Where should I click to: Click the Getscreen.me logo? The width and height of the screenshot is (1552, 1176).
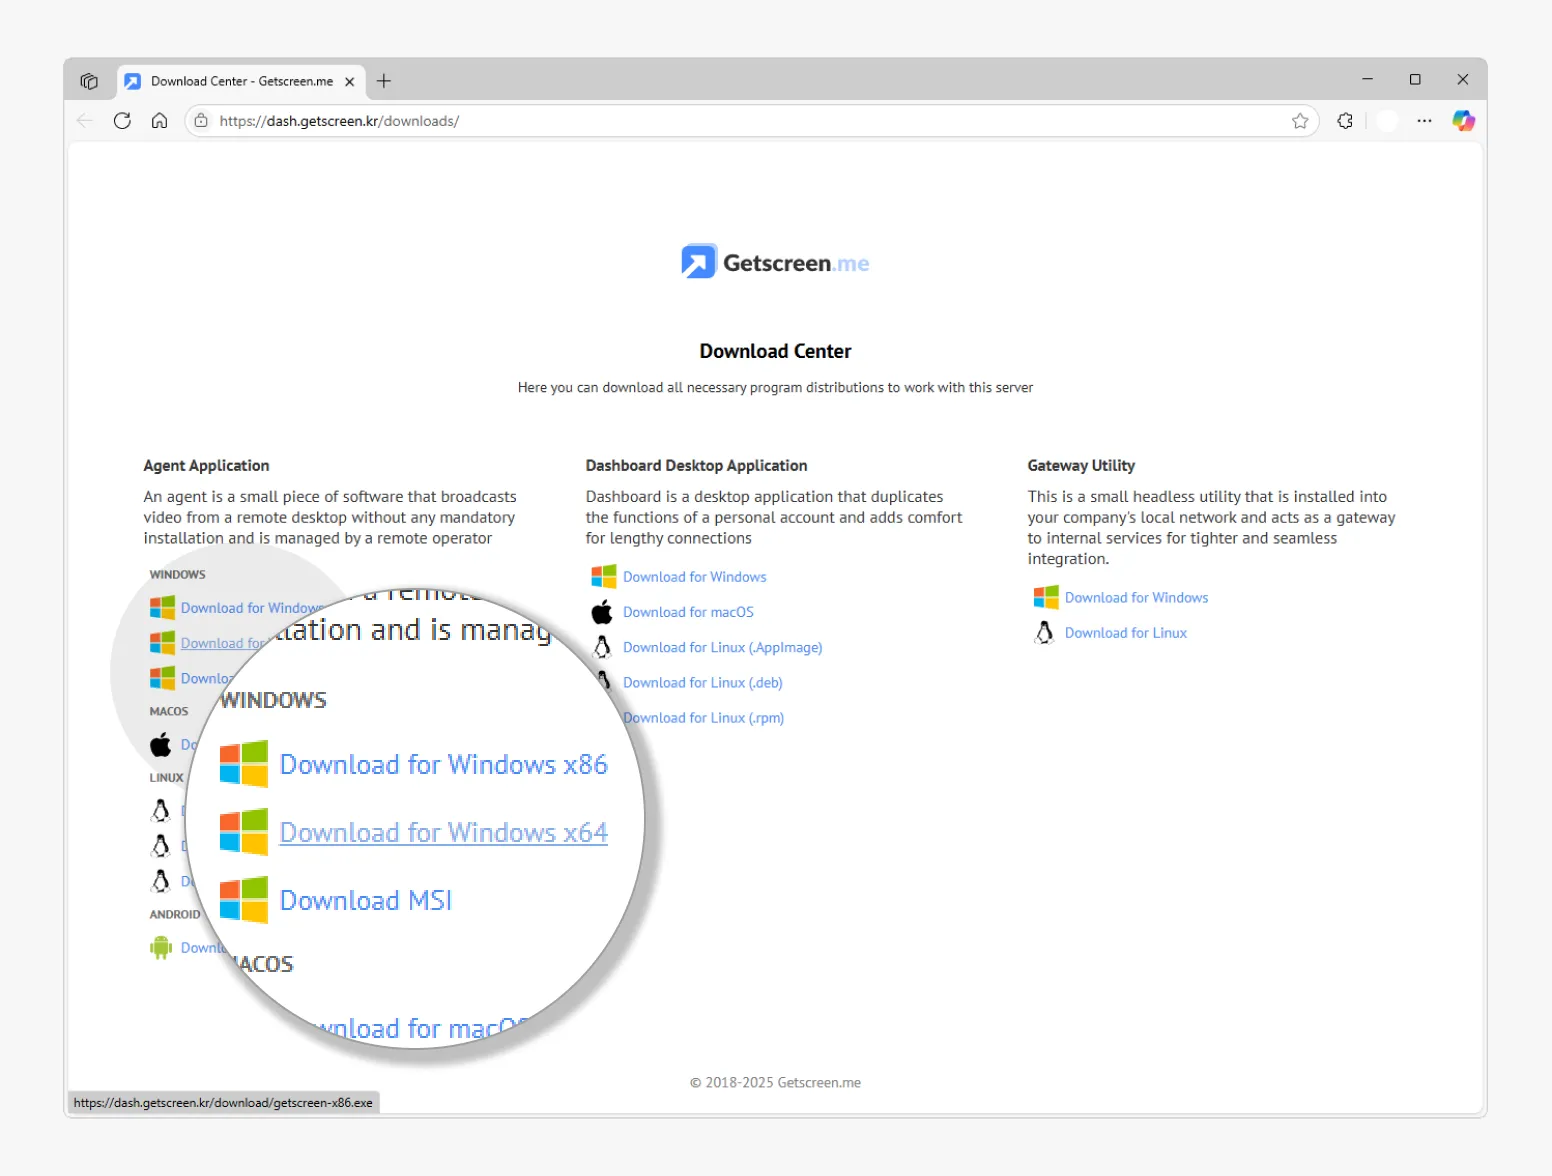(x=775, y=262)
